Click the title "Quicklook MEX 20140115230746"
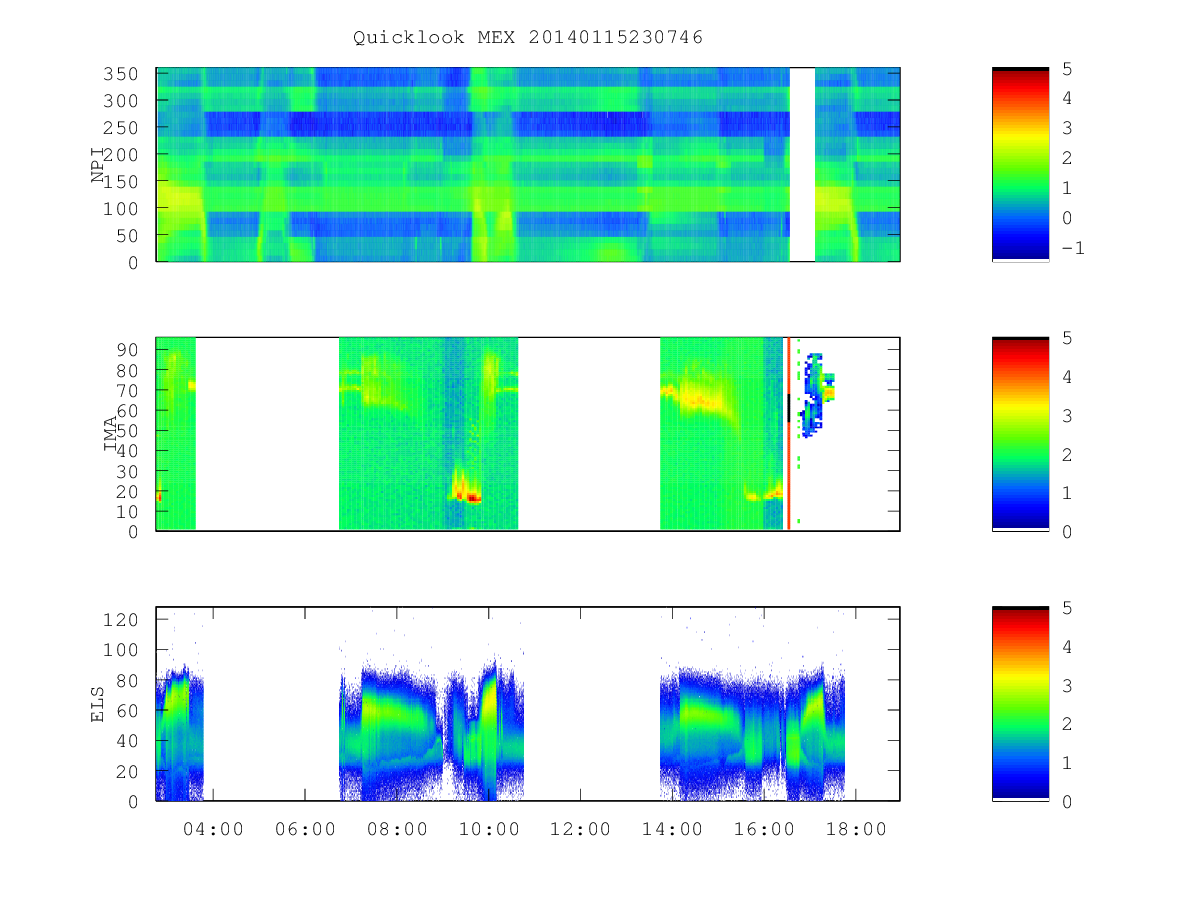 528,37
